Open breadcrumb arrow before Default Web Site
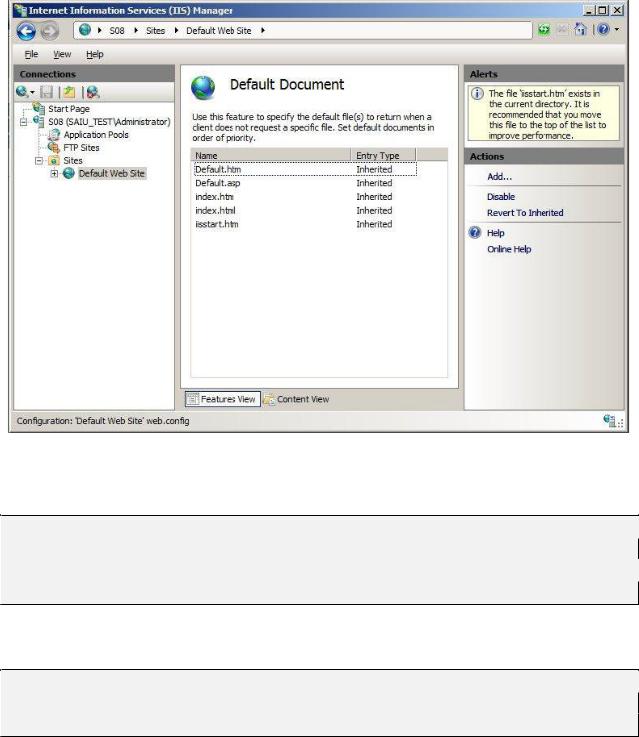Screen dimensions: 639x737 (176, 30)
